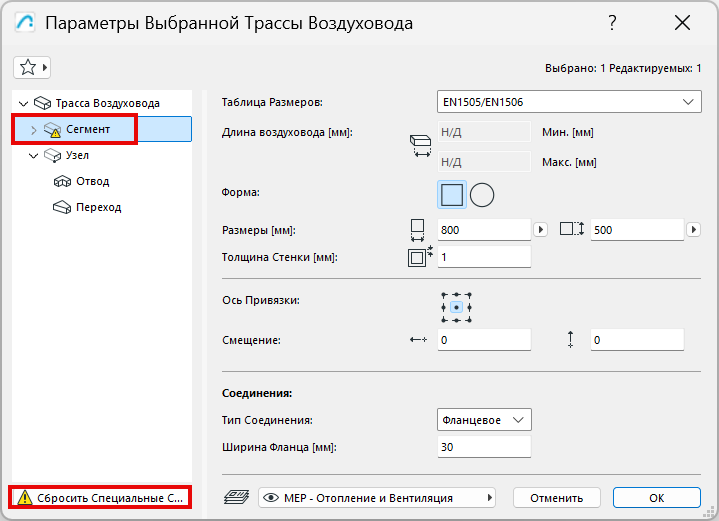Select center anchor point of Ось Привязки

pyautogui.click(x=456, y=307)
